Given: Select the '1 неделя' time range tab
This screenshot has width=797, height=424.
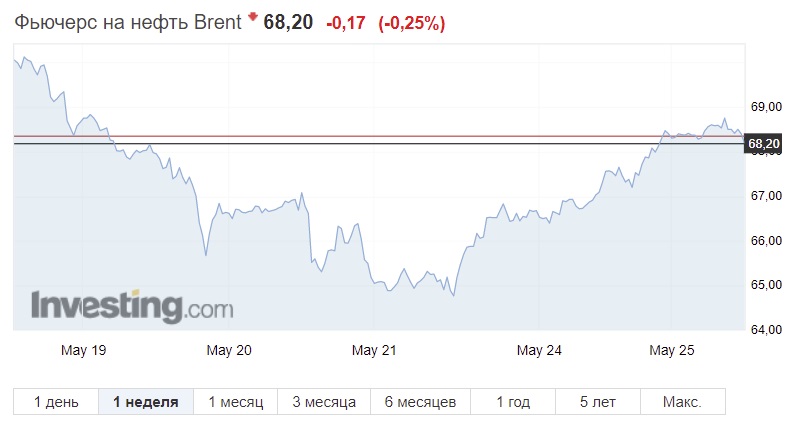Looking at the screenshot, I should (x=146, y=402).
